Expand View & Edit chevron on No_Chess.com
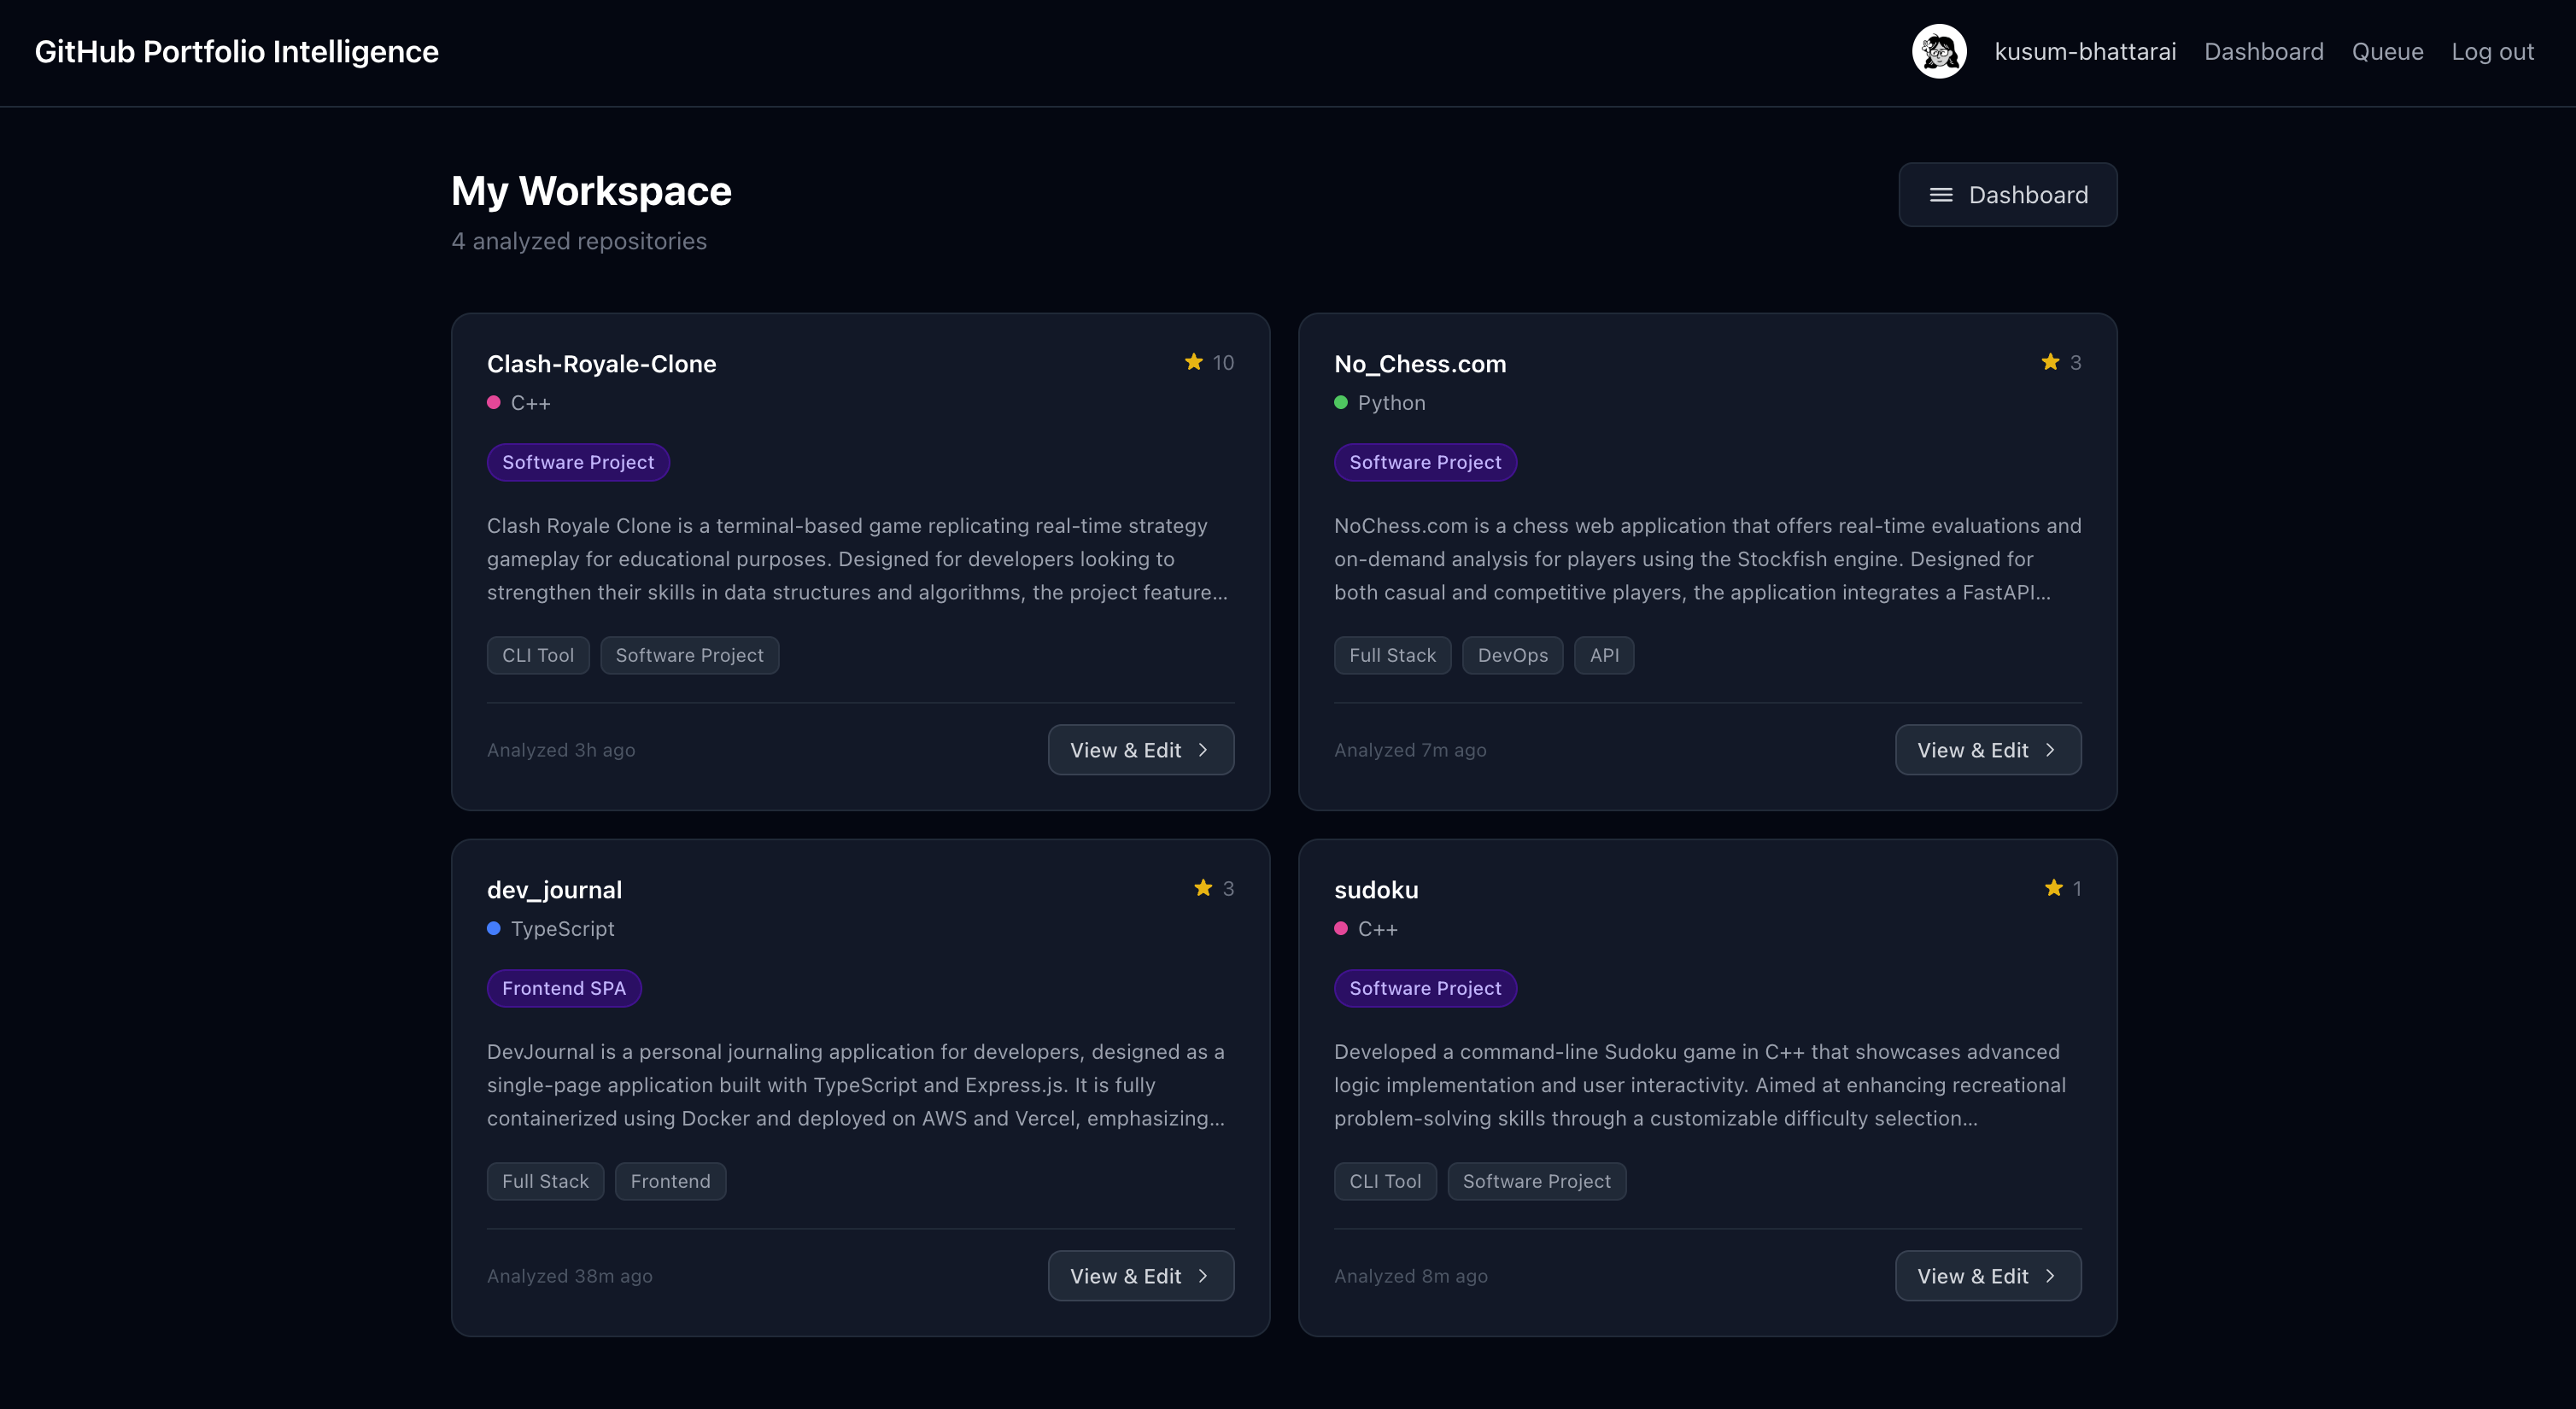2576x1409 pixels. pos(2050,749)
